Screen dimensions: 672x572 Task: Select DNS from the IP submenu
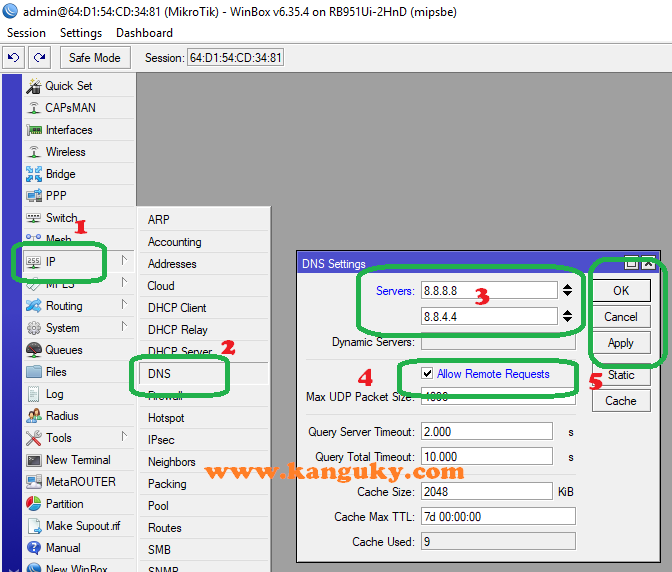click(204, 374)
